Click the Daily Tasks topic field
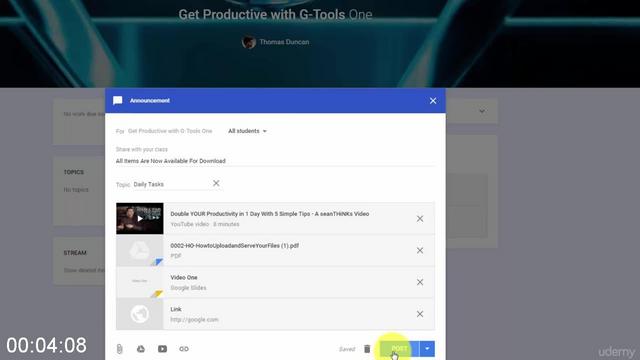 171,184
